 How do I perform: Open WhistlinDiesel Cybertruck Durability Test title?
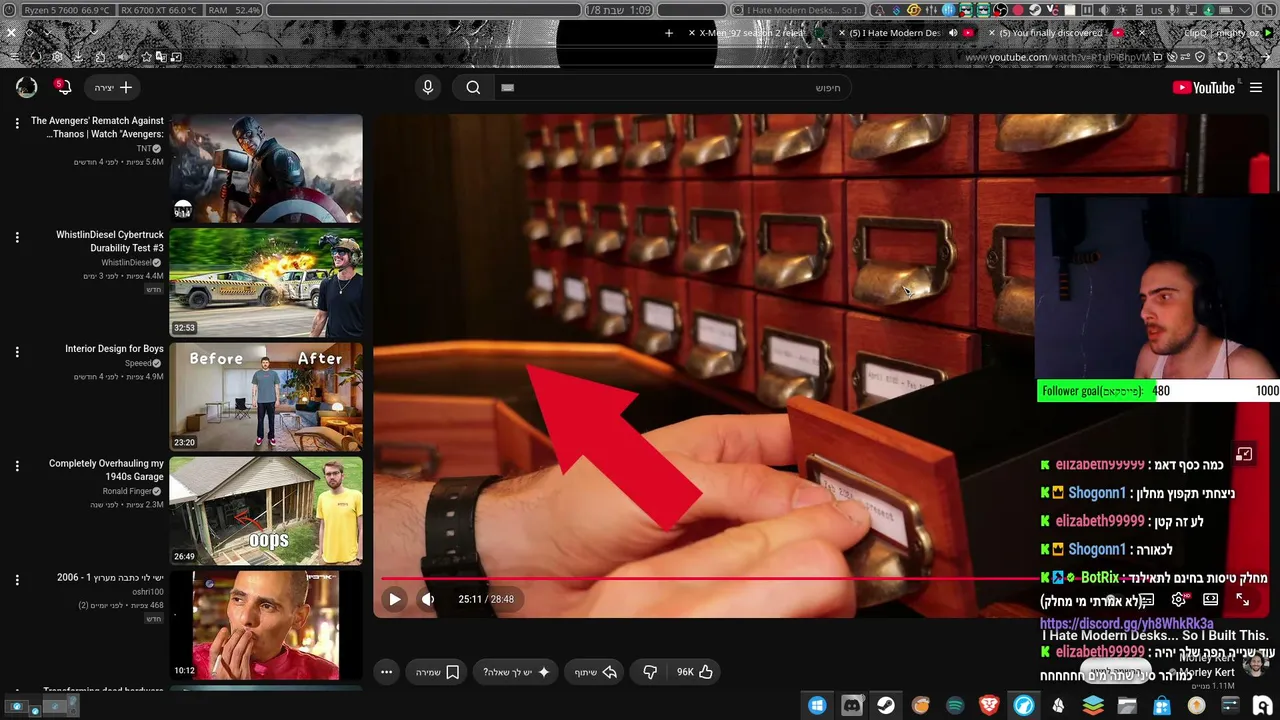pos(110,241)
